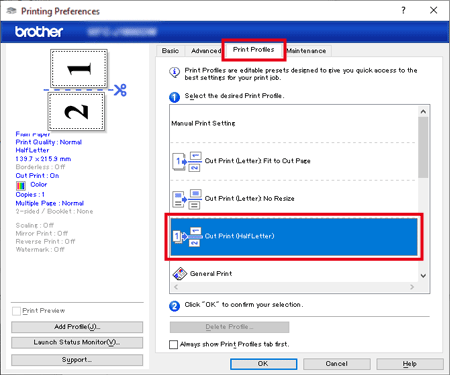Close the Printing Preferences dialog
Viewport: 450px width, 375px height.
(433, 10)
